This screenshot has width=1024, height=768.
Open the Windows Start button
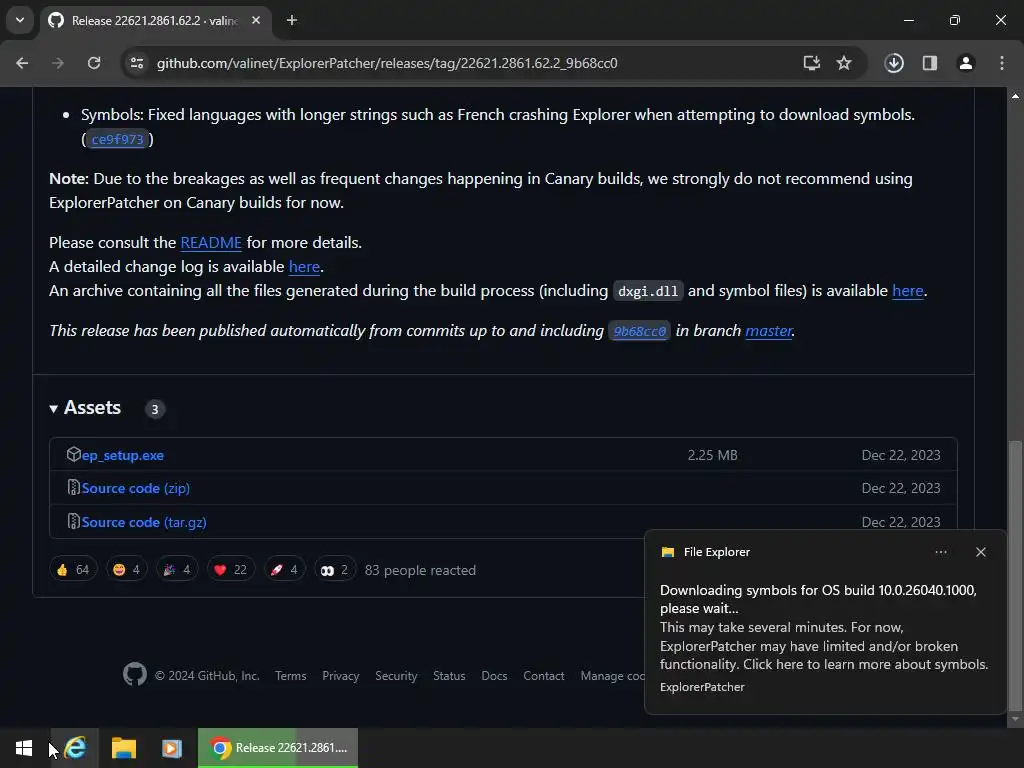pyautogui.click(x=24, y=748)
